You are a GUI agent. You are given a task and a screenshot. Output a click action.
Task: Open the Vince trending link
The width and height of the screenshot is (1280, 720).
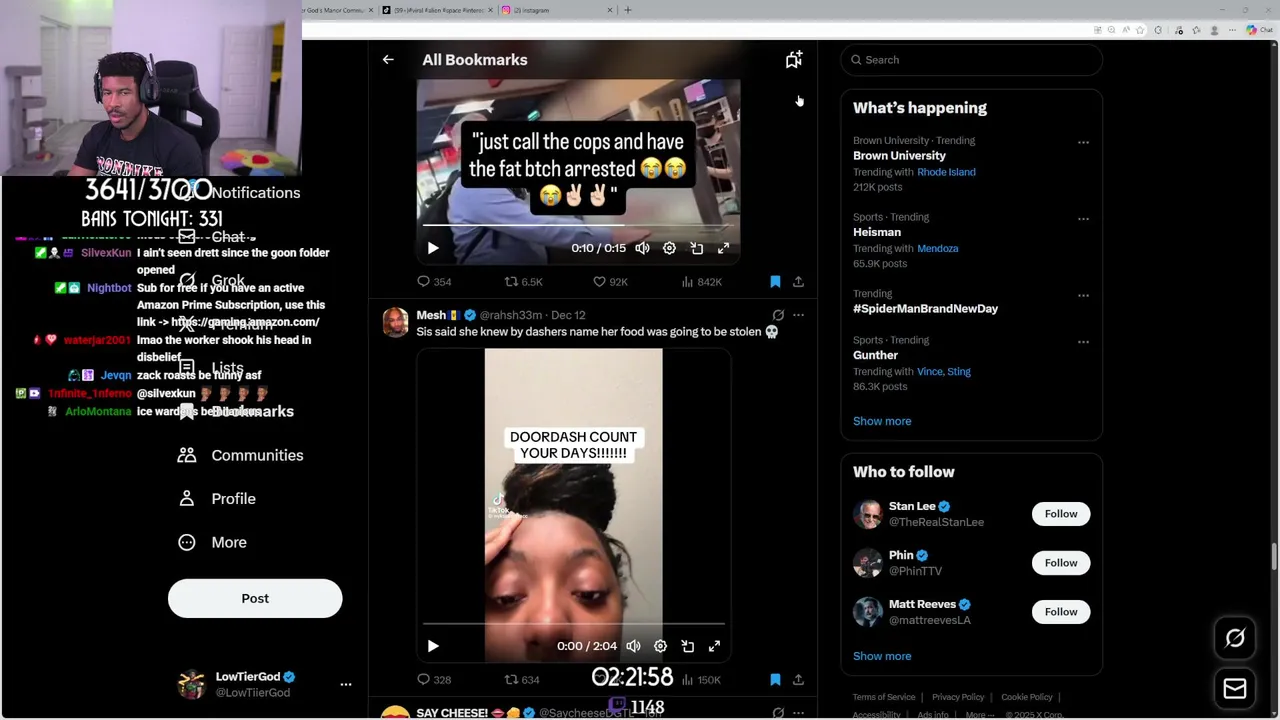coord(930,372)
